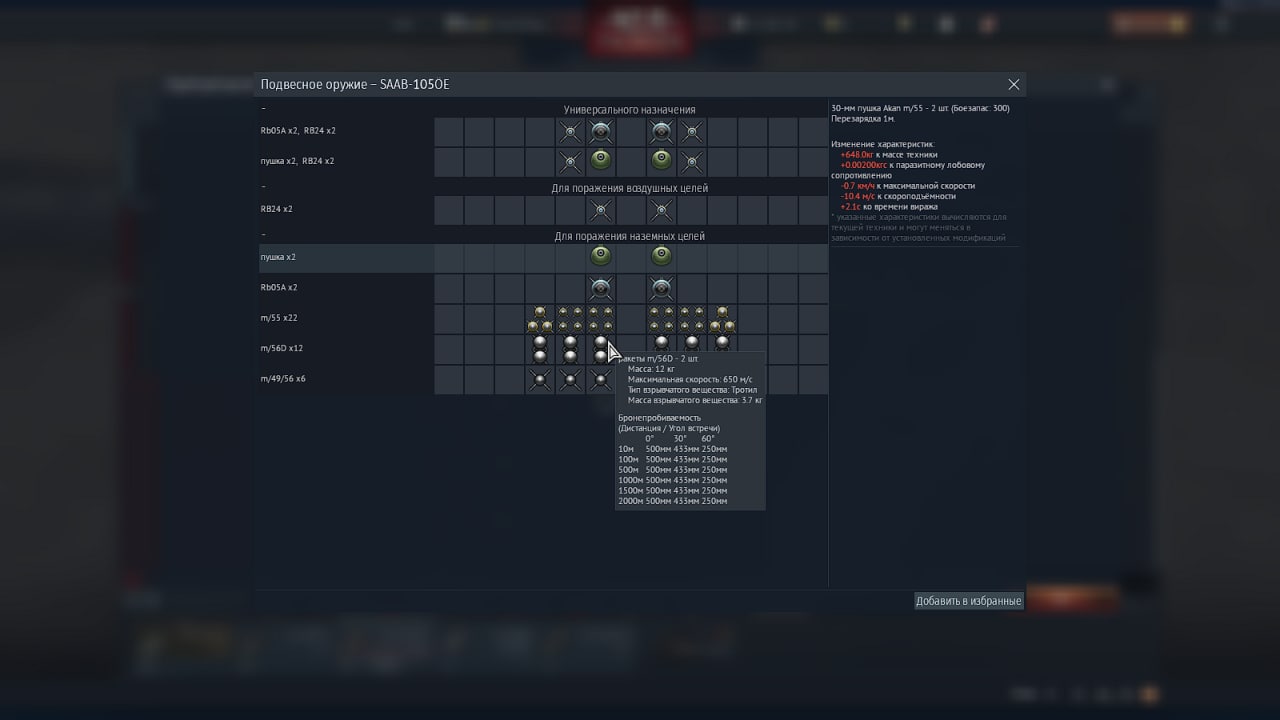Choose left Rb05A missile icon in Rb05A x2 row

click(x=601, y=289)
